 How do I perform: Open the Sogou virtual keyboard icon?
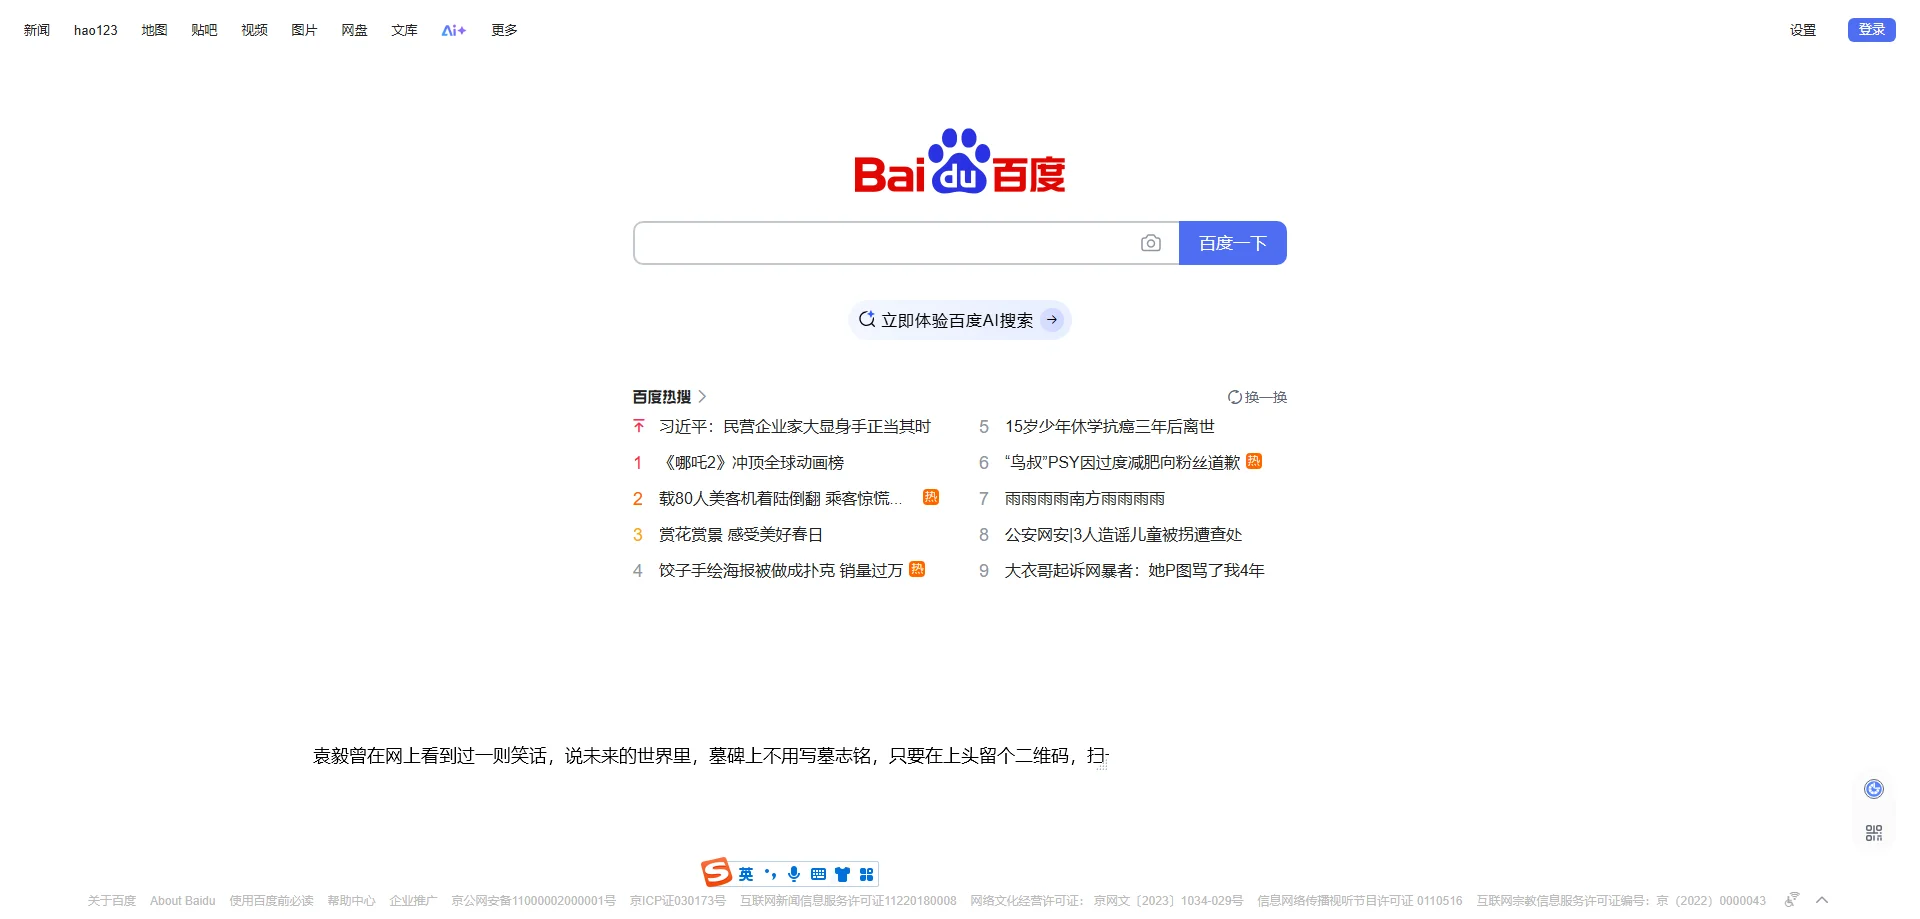[819, 873]
